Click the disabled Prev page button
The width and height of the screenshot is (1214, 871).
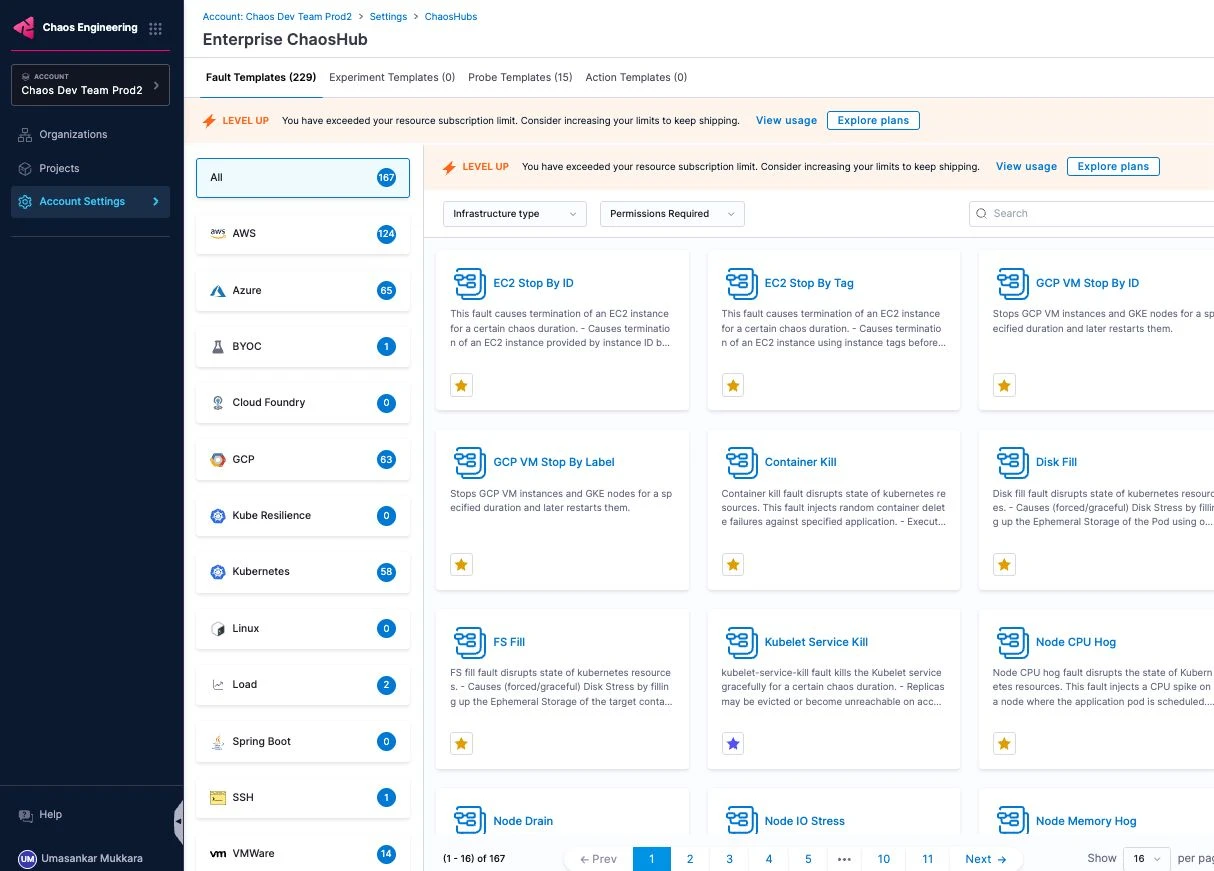[598, 858]
